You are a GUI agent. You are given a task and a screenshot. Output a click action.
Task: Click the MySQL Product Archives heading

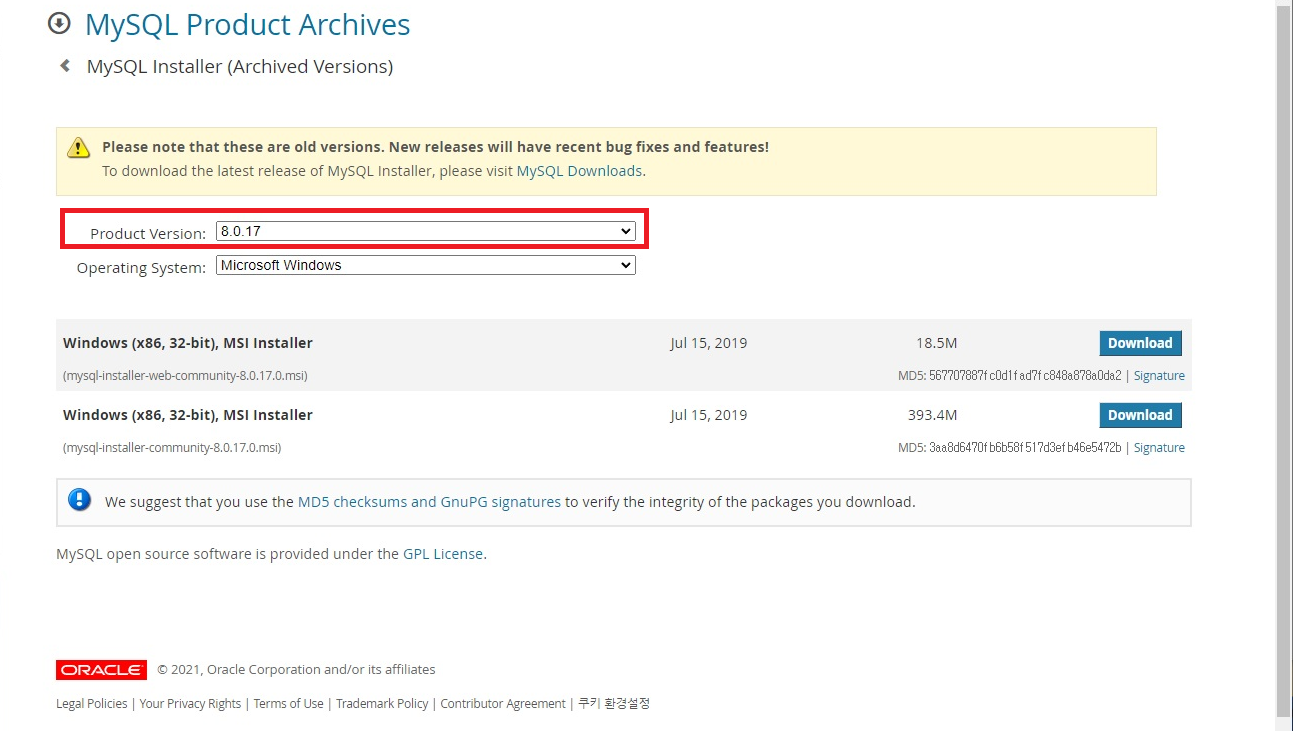tap(248, 24)
